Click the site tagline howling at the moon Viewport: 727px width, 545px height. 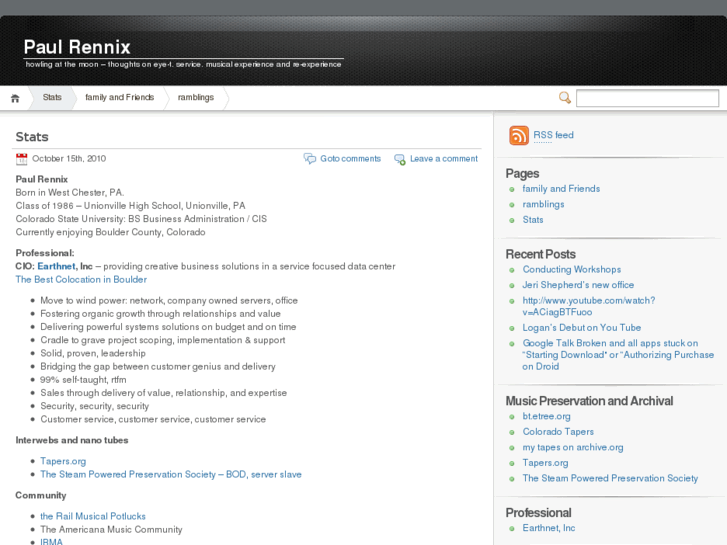(x=183, y=64)
